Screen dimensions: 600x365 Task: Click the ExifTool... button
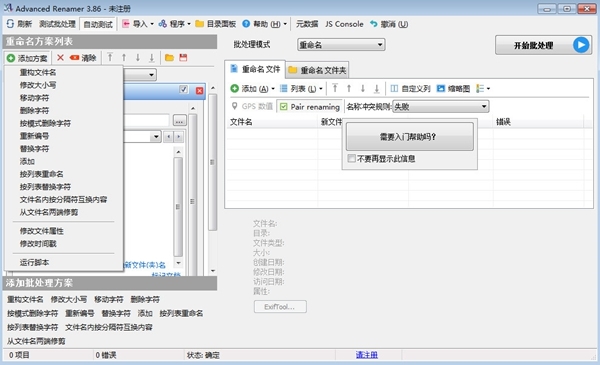(280, 307)
